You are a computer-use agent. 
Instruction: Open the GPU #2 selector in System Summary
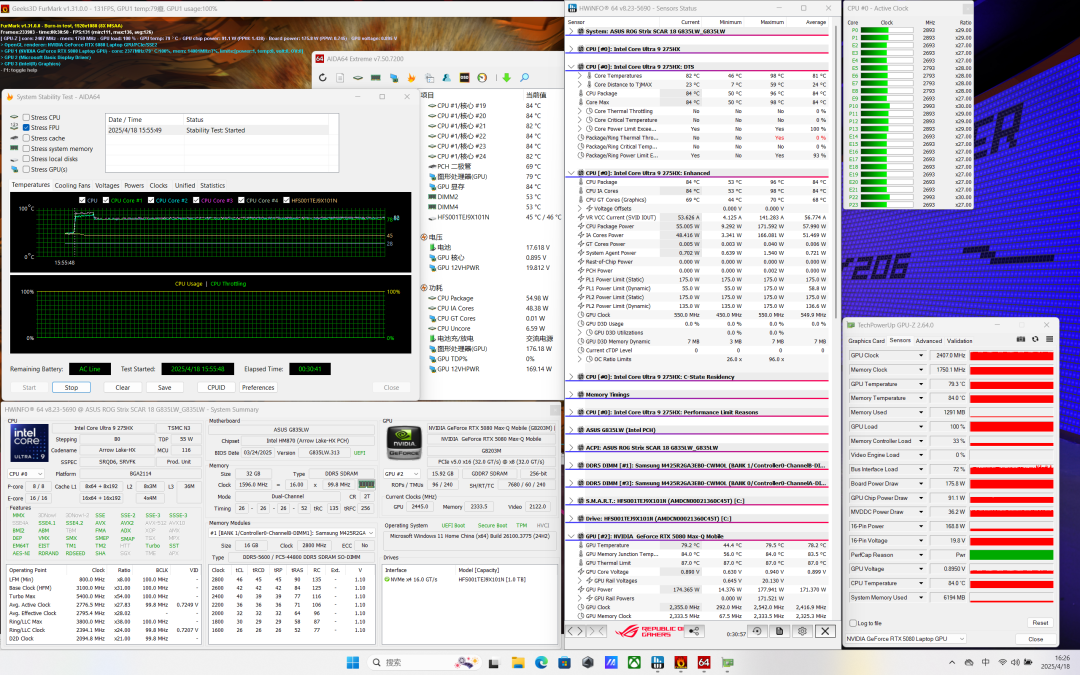(402, 474)
